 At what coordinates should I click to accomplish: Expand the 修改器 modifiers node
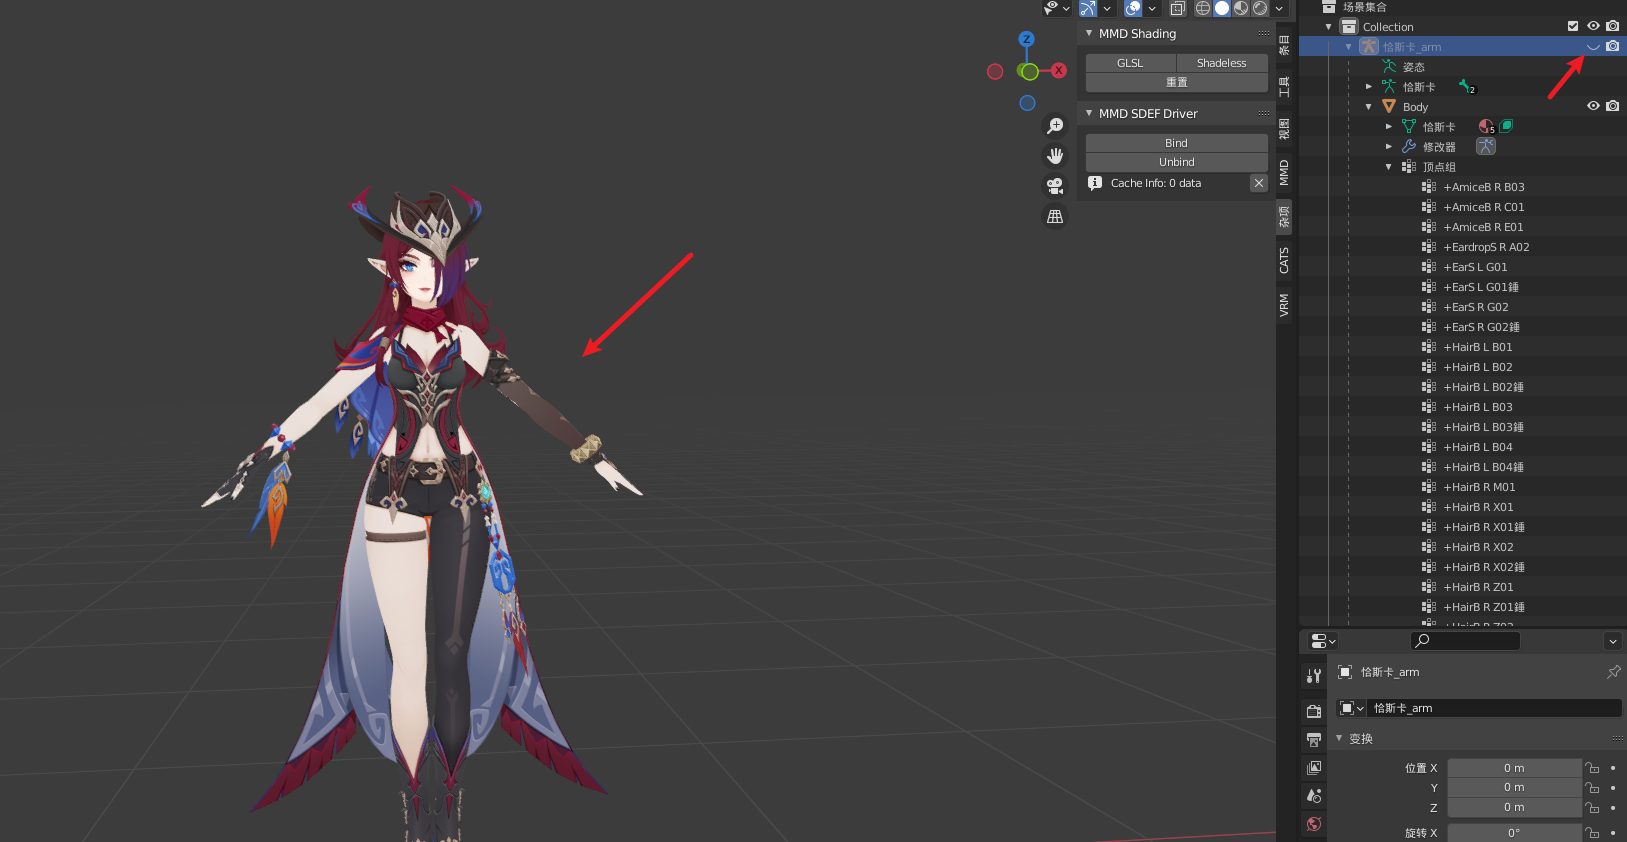[1389, 147]
